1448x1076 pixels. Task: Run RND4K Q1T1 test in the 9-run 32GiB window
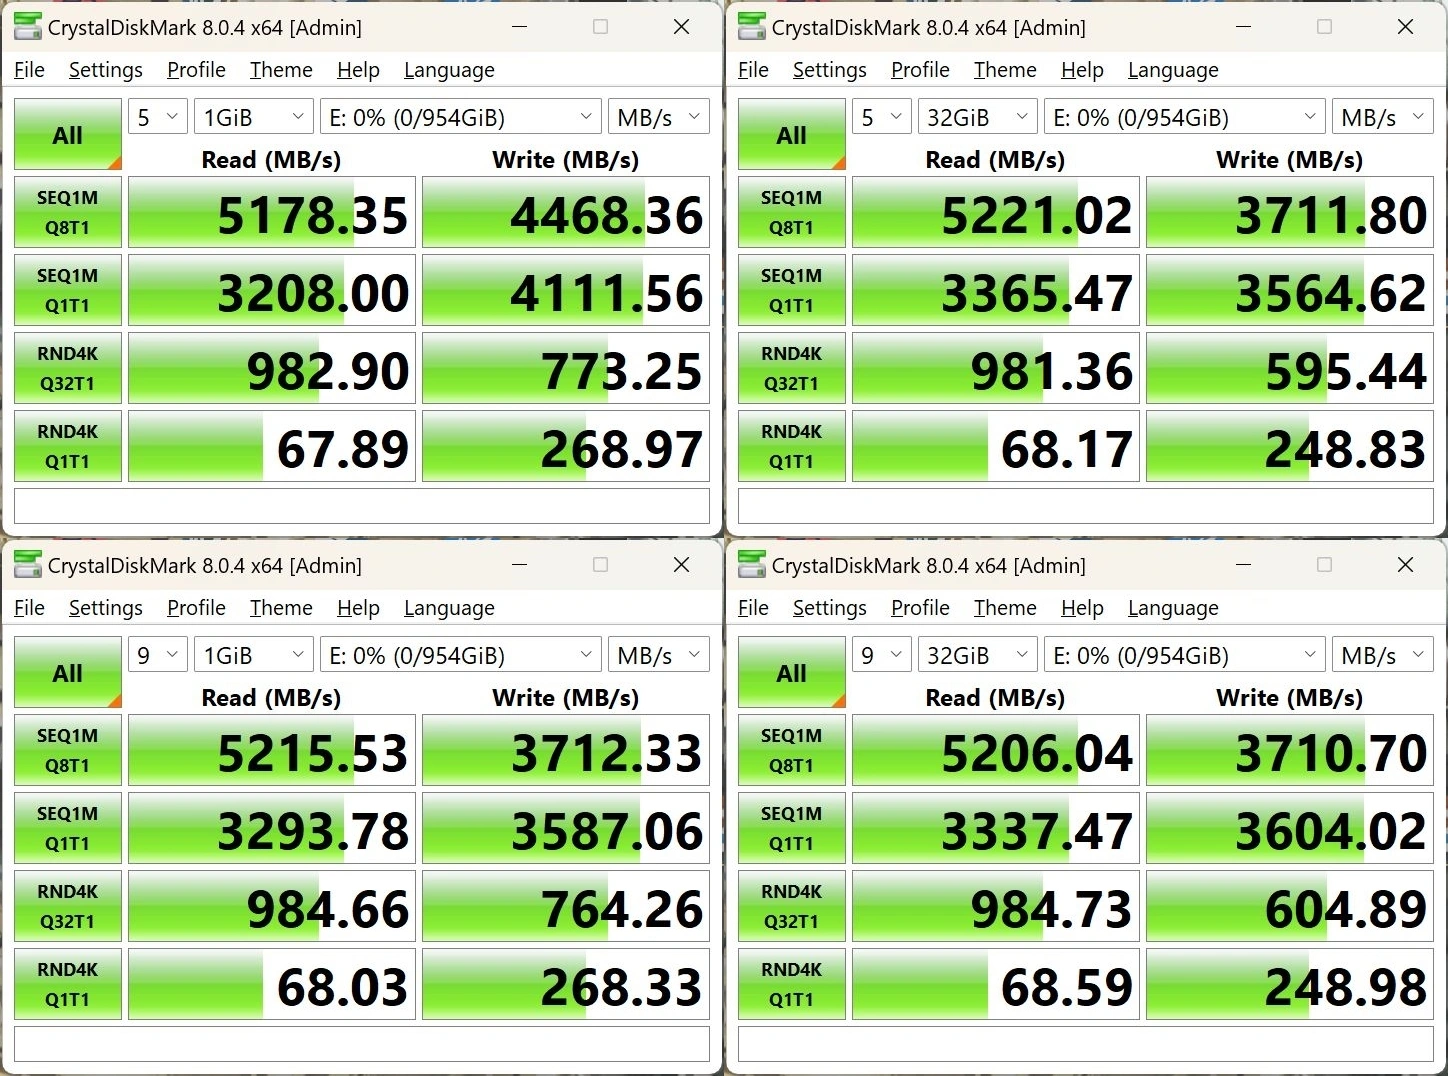click(x=792, y=984)
